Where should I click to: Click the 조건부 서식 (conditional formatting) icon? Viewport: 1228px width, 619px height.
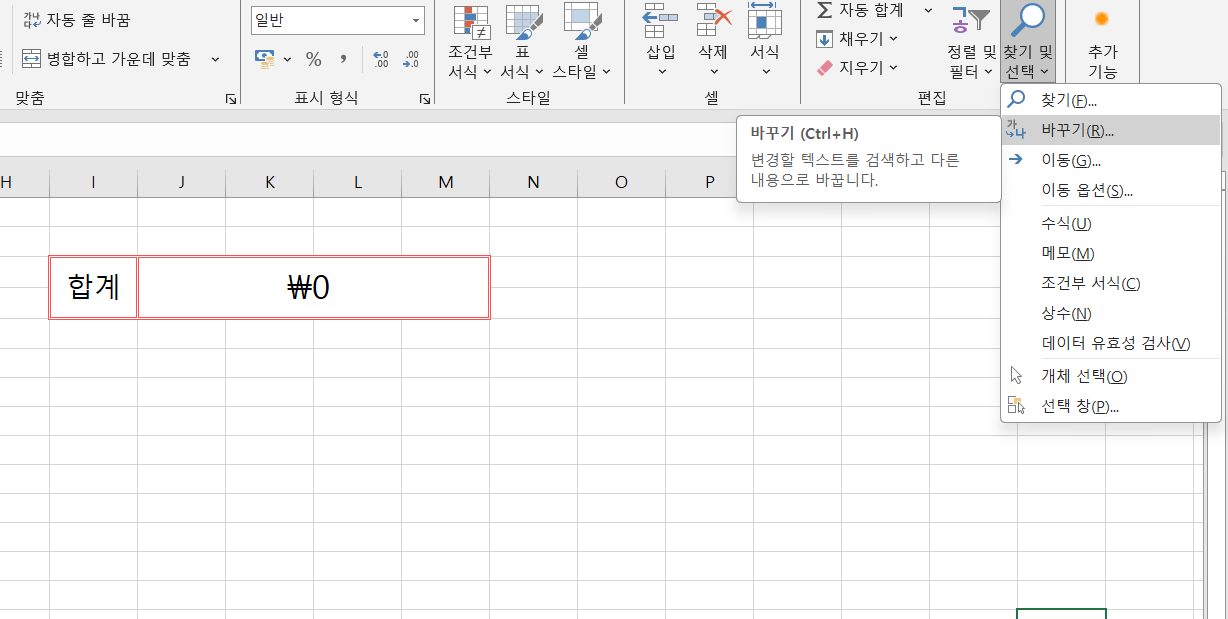click(471, 24)
